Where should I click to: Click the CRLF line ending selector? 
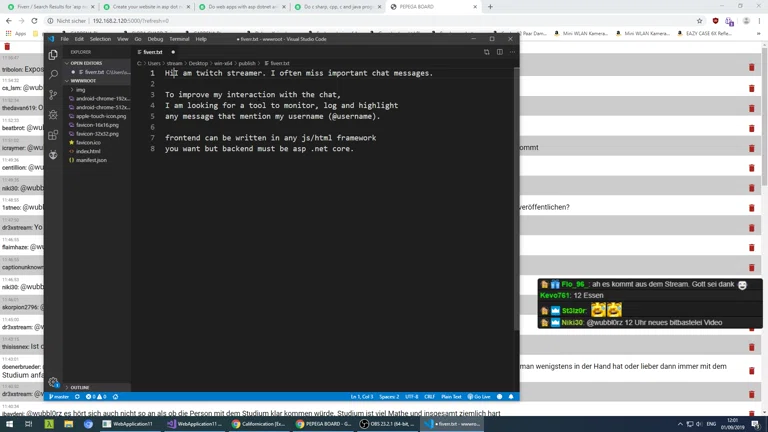point(429,397)
